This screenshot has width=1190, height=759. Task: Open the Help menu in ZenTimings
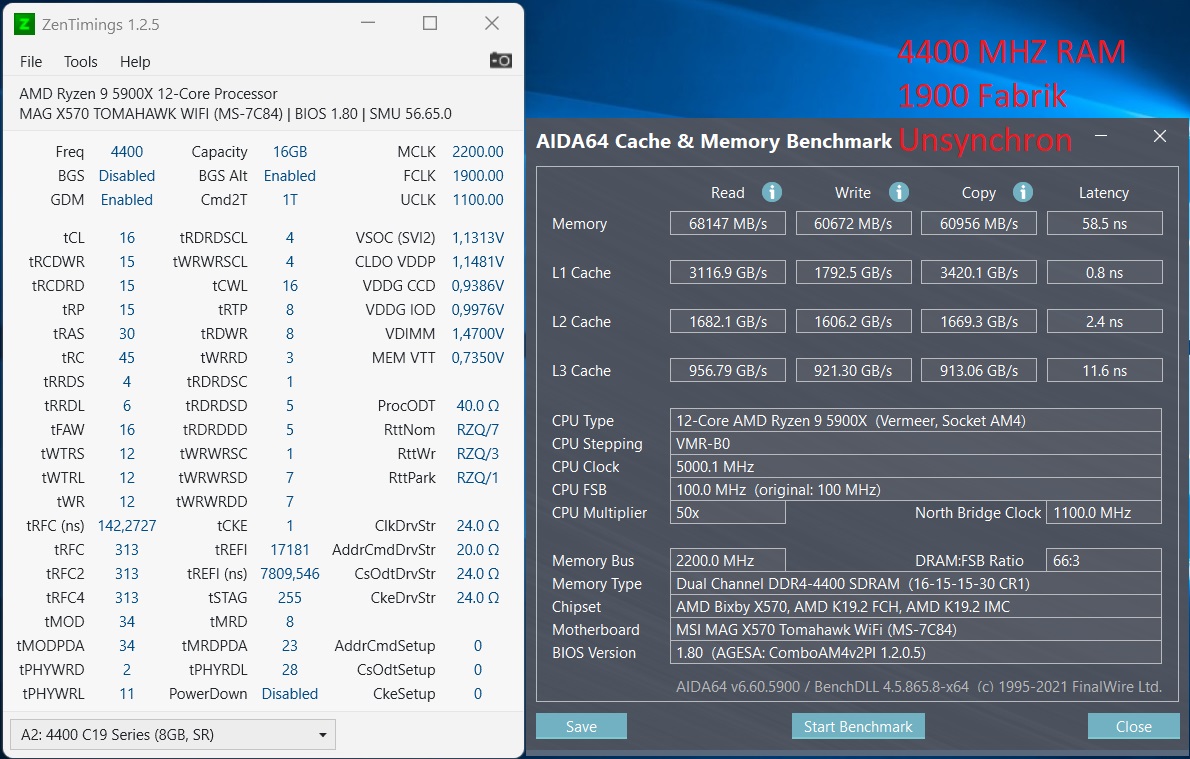click(134, 61)
